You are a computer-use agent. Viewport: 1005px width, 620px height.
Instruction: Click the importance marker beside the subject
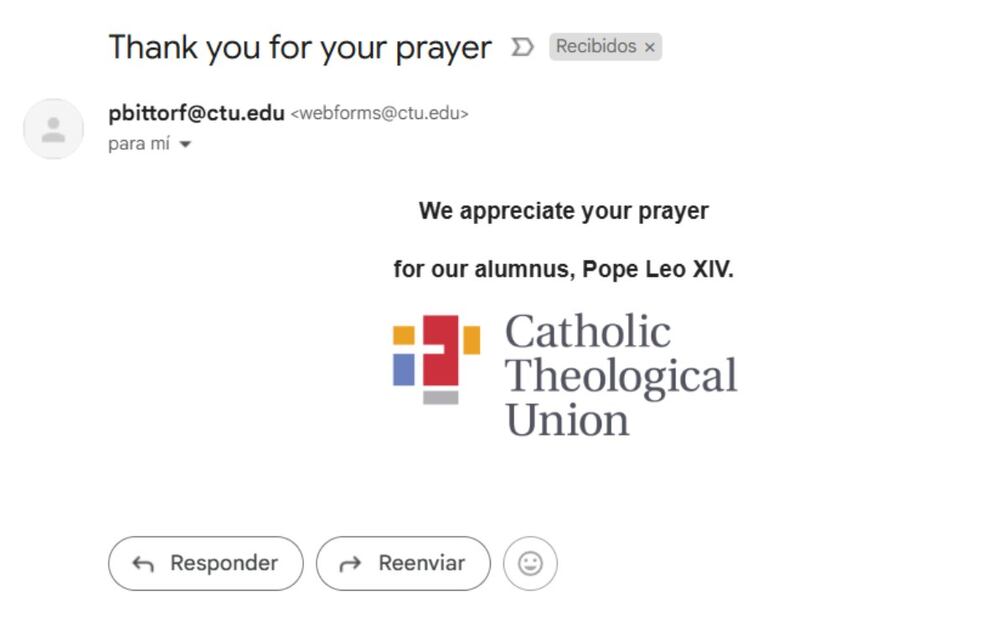[522, 47]
